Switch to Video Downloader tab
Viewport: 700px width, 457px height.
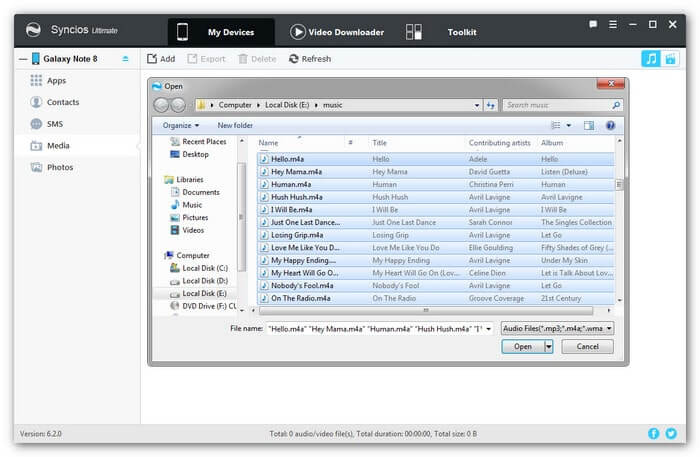coord(337,32)
